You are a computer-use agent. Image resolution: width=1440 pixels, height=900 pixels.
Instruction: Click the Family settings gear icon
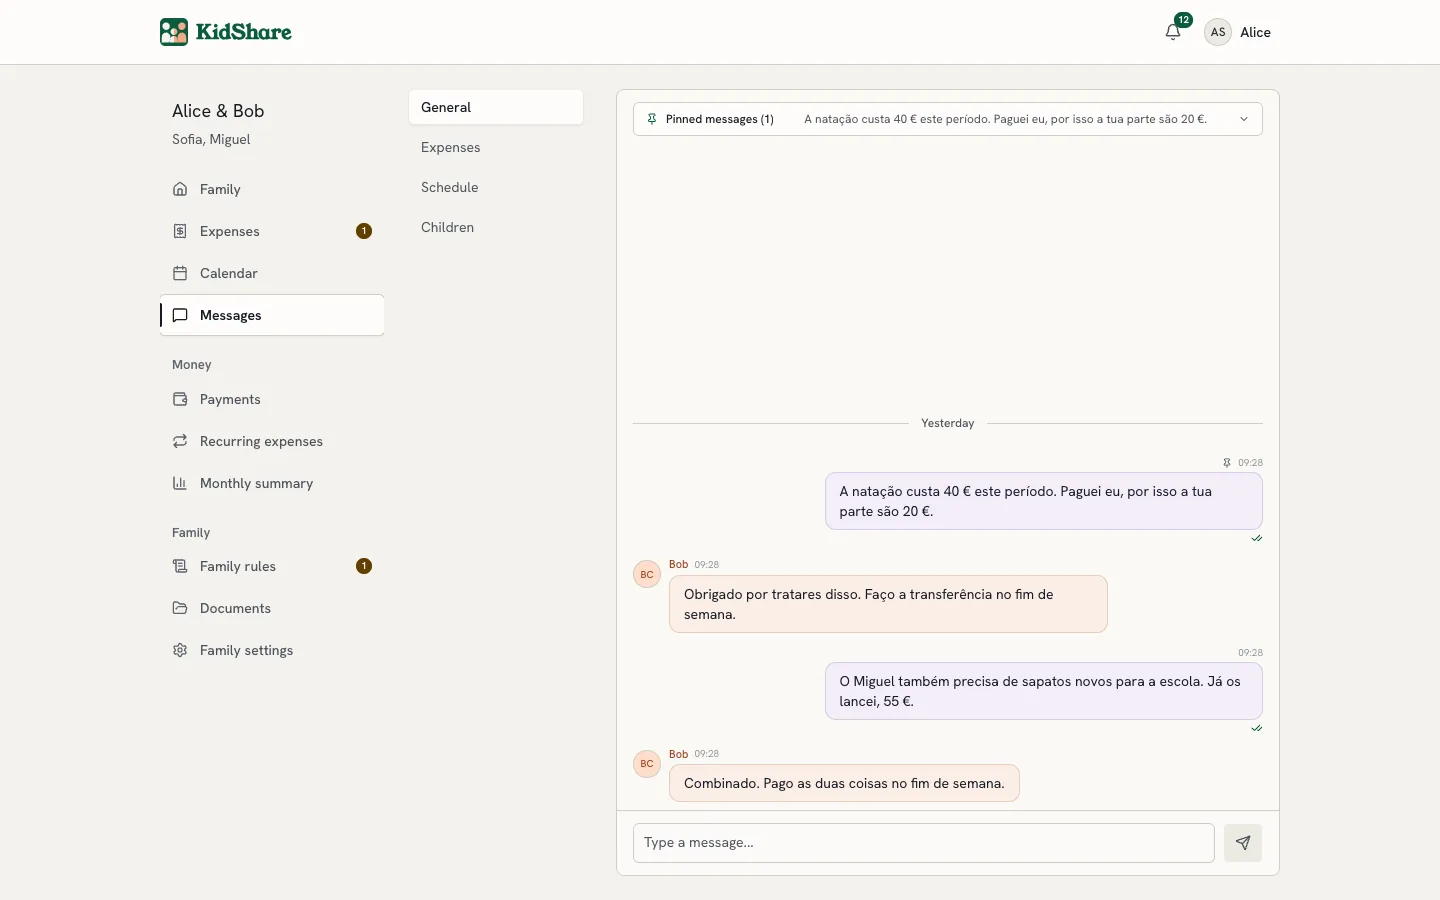tap(180, 650)
